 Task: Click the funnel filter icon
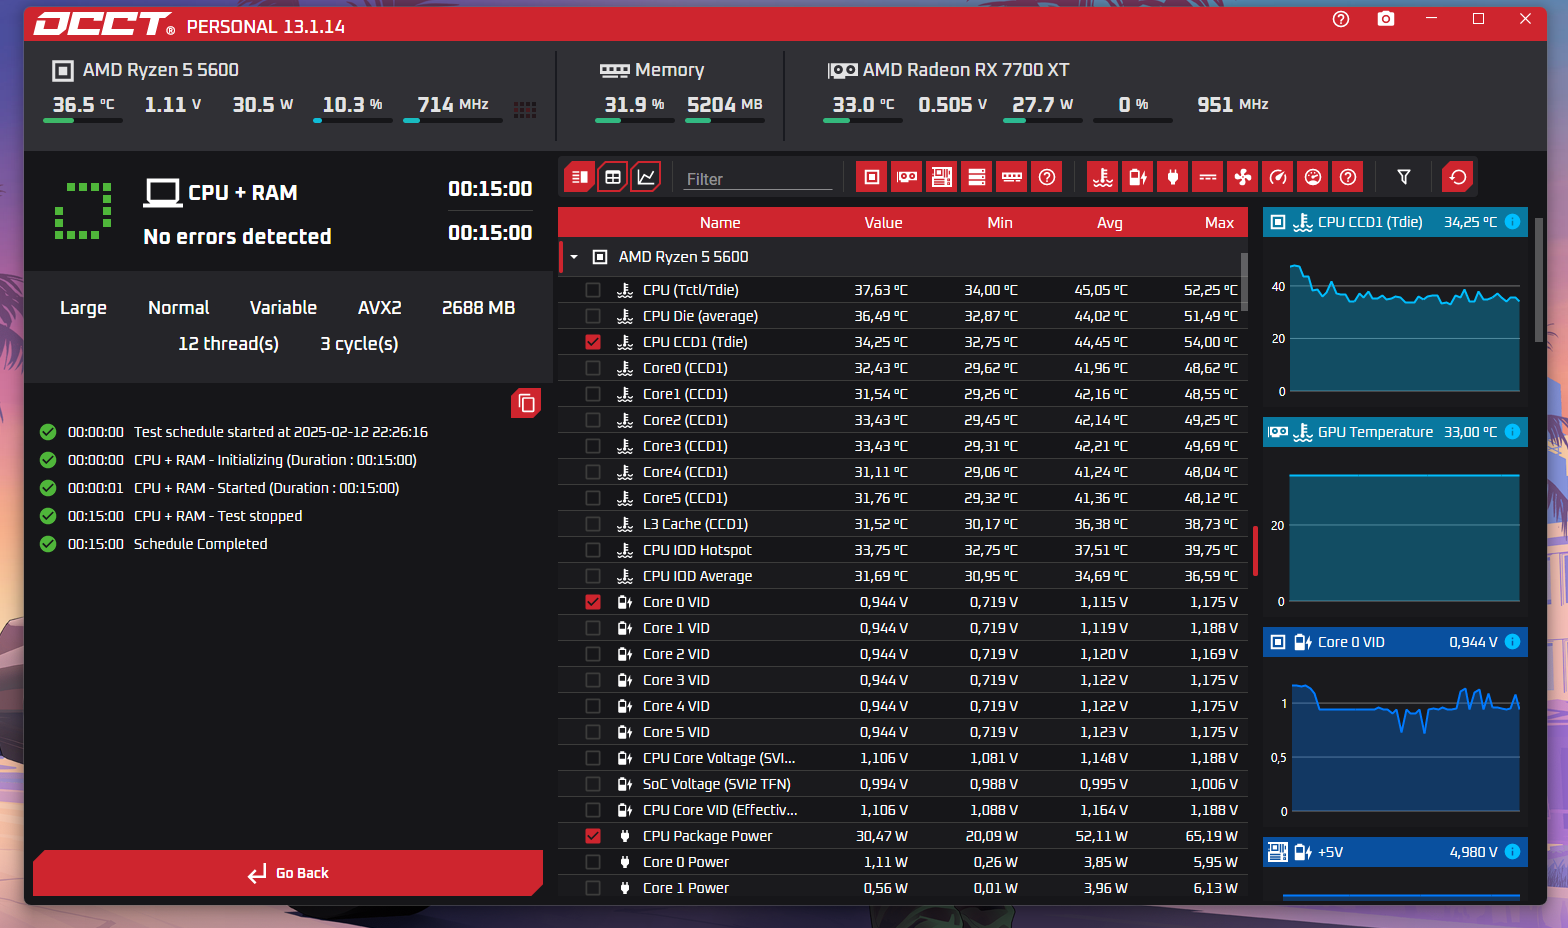click(1404, 177)
